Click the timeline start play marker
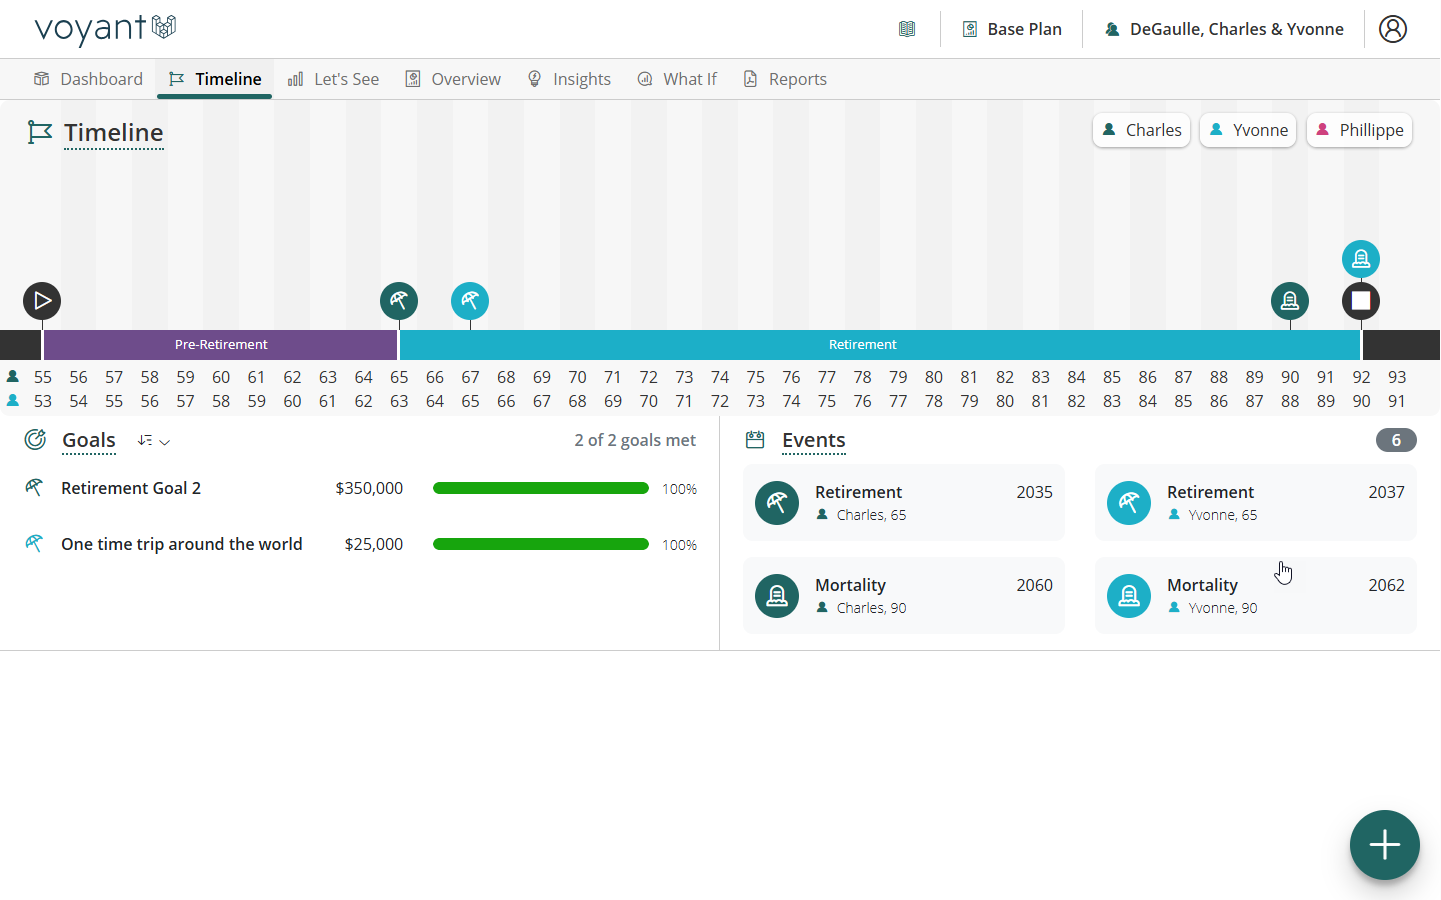 click(42, 301)
